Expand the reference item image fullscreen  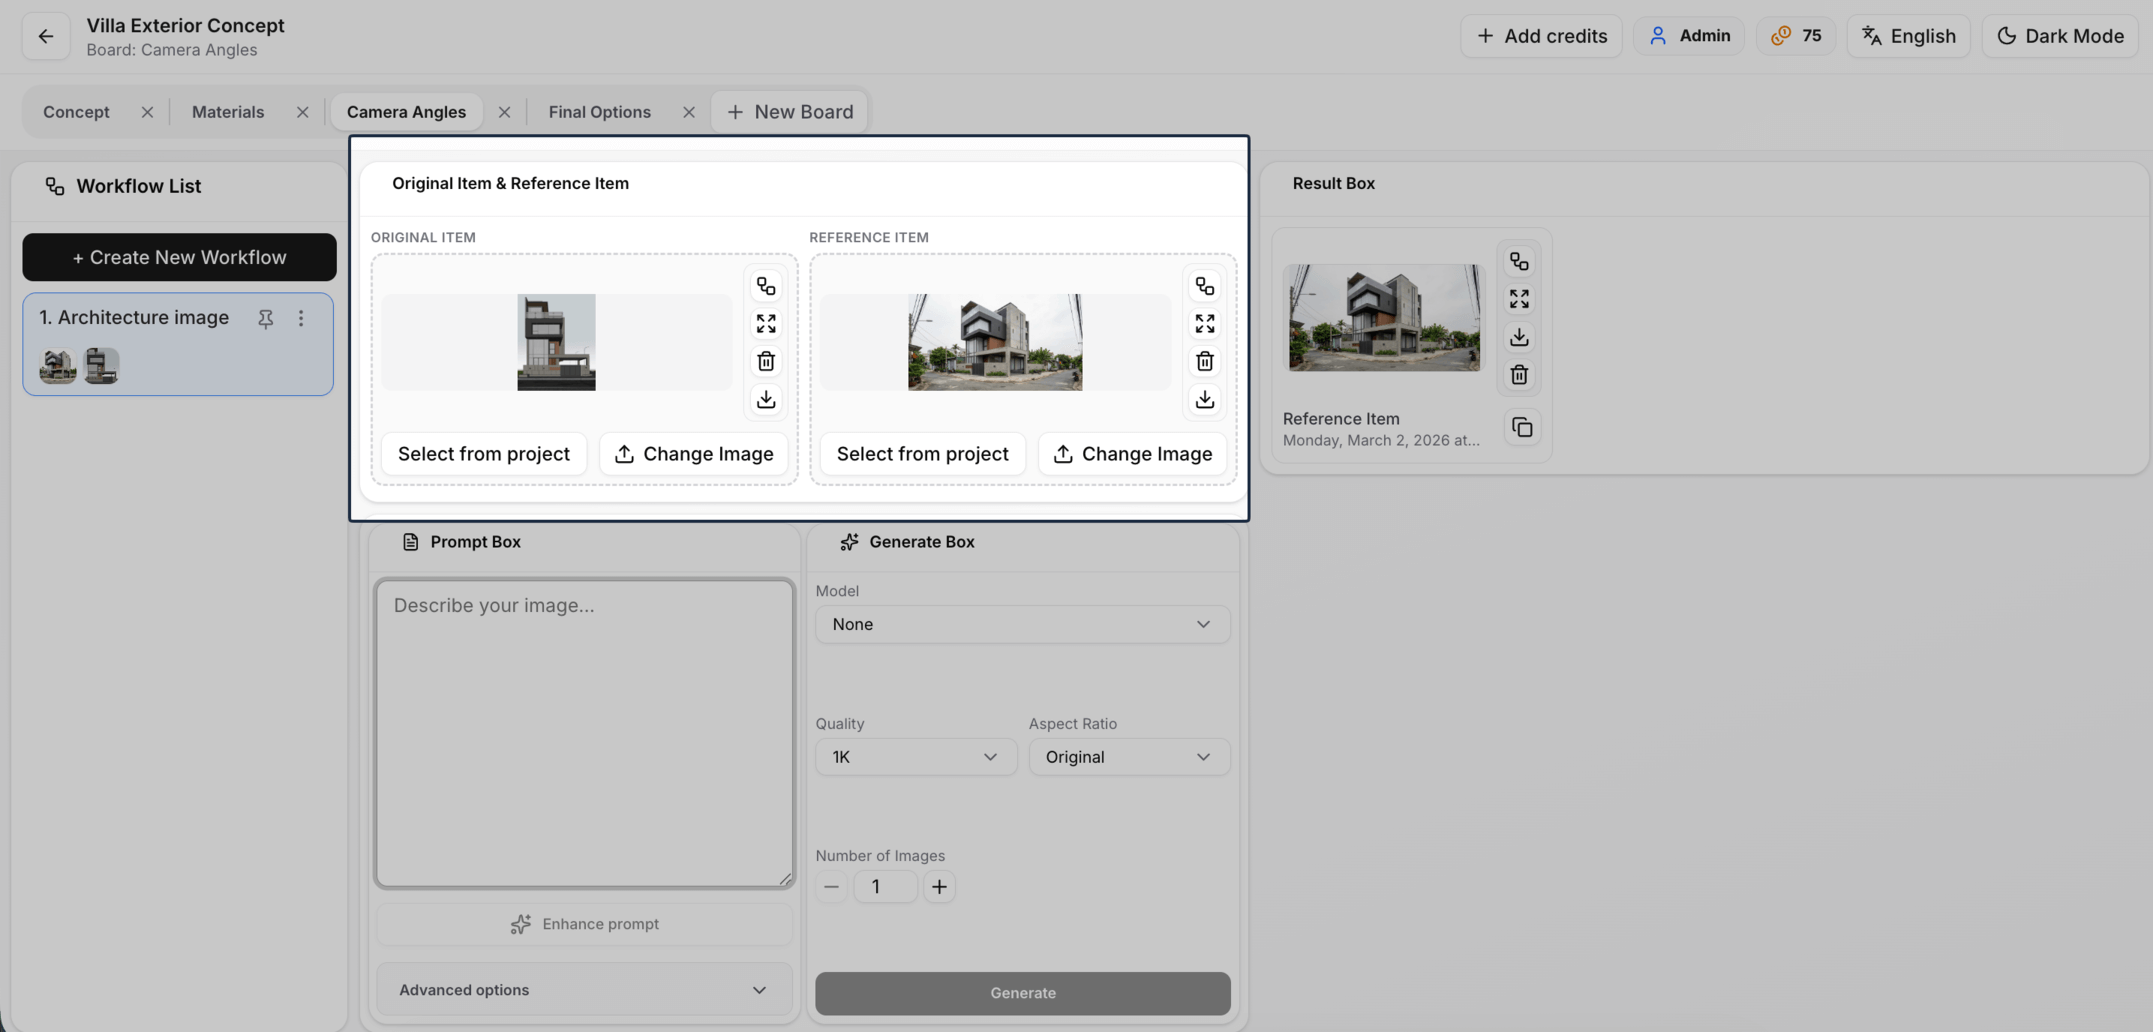tap(1204, 324)
